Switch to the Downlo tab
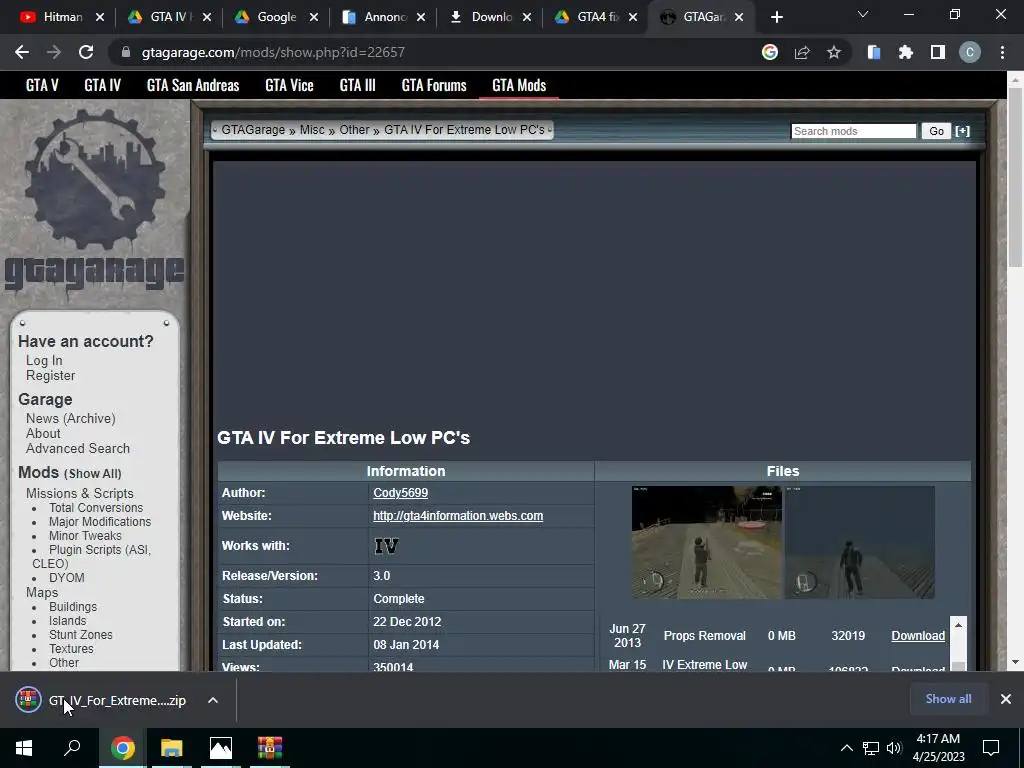1024x768 pixels. [x=490, y=18]
